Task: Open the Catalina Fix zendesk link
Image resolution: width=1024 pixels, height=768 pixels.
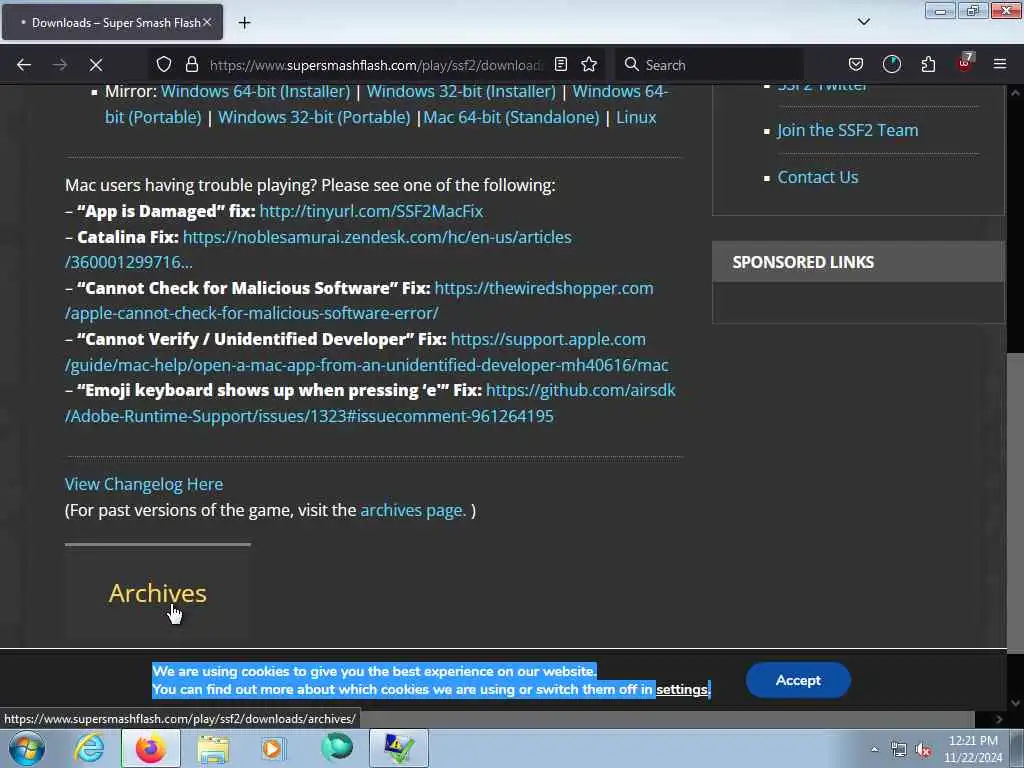Action: [x=377, y=237]
